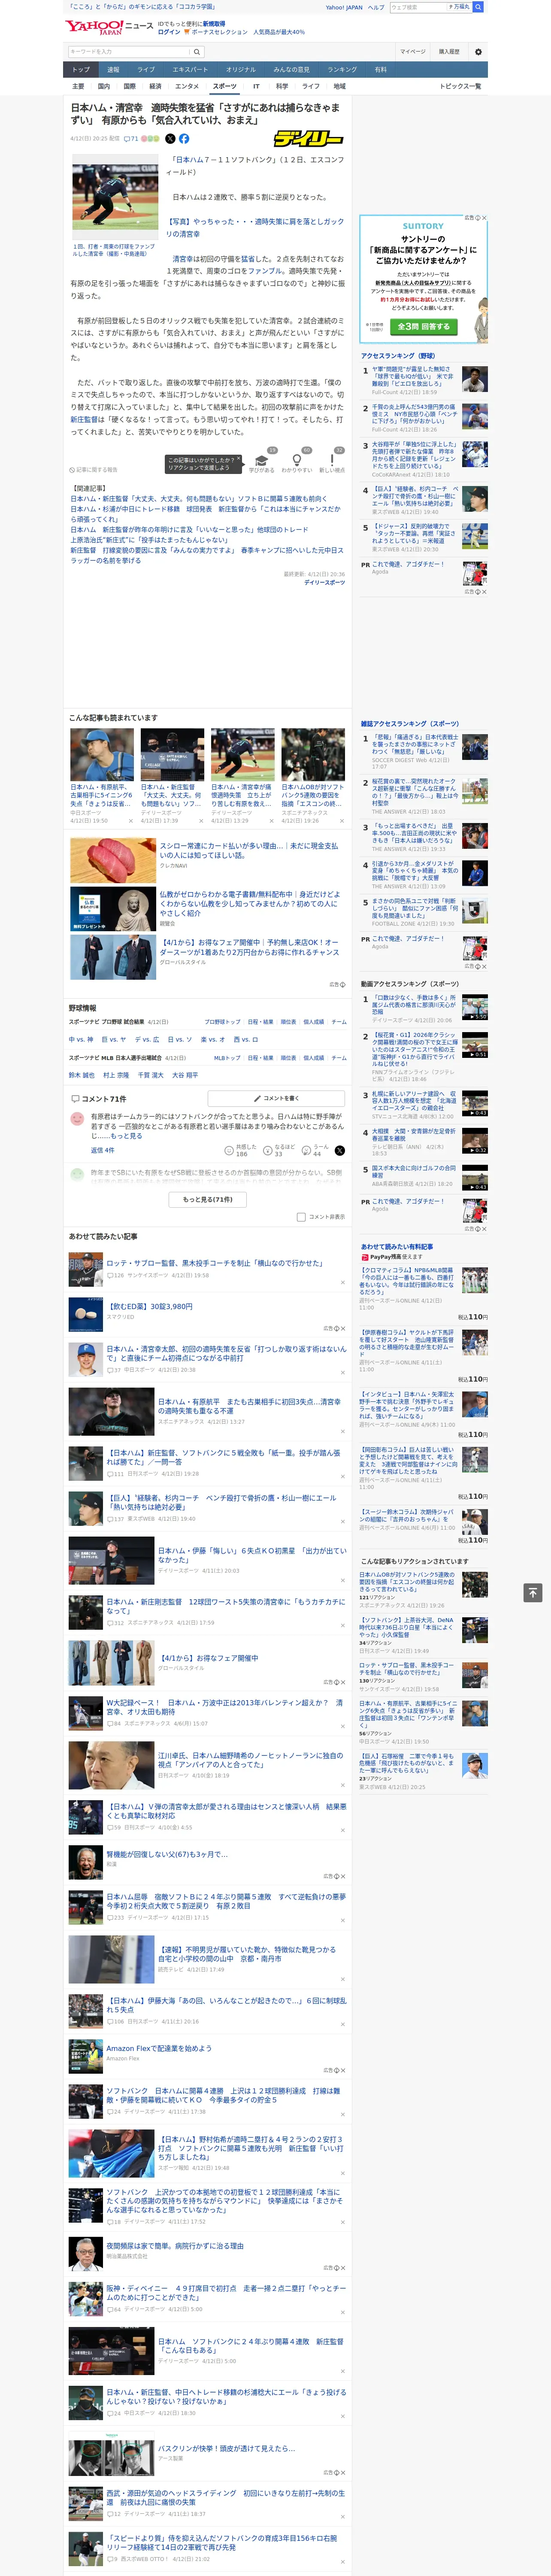Switch to the ランキング tab
Viewport: 551px width, 2576px height.
coord(342,70)
